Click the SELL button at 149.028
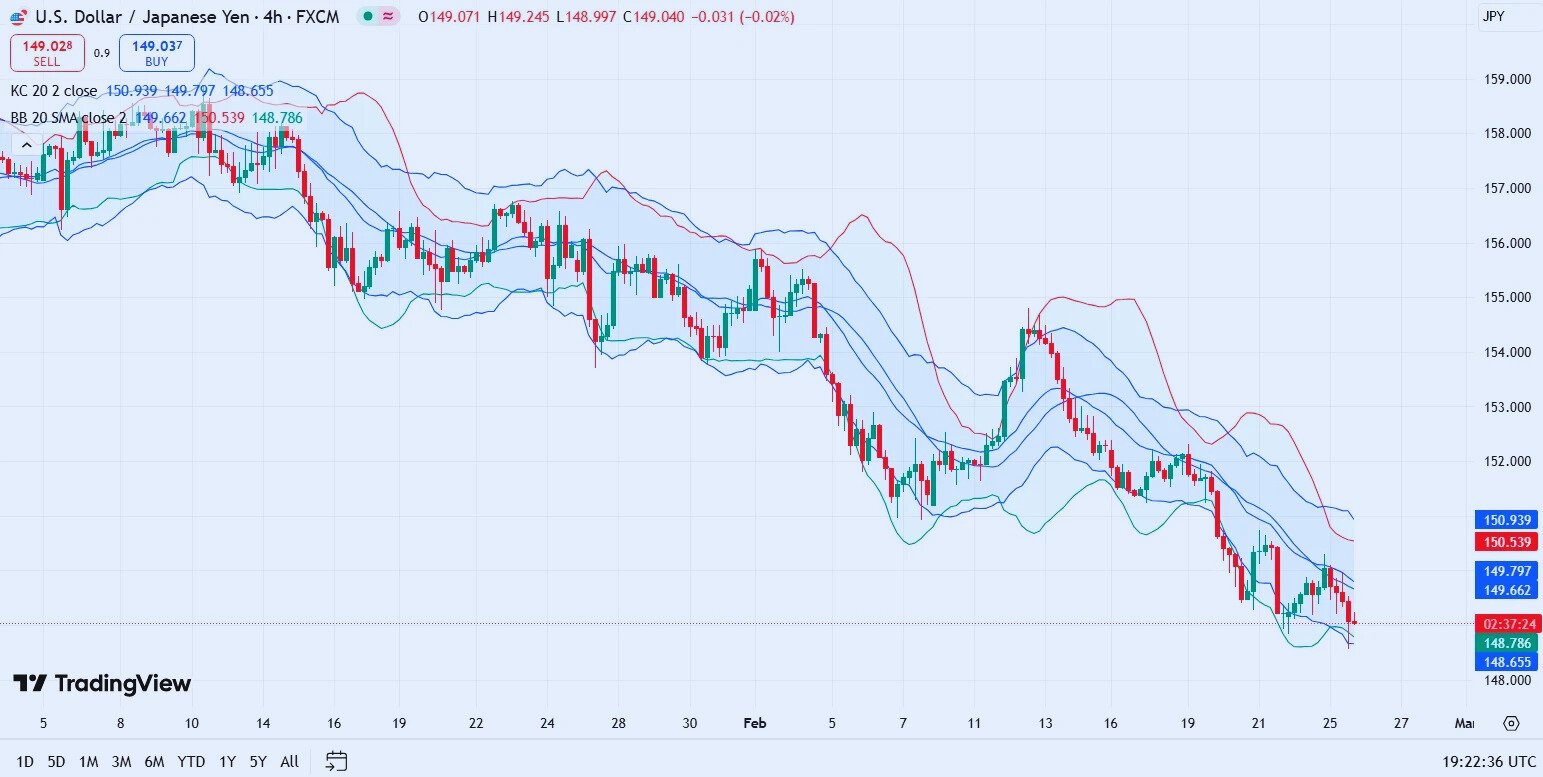The height and width of the screenshot is (777, 1543). tap(47, 52)
